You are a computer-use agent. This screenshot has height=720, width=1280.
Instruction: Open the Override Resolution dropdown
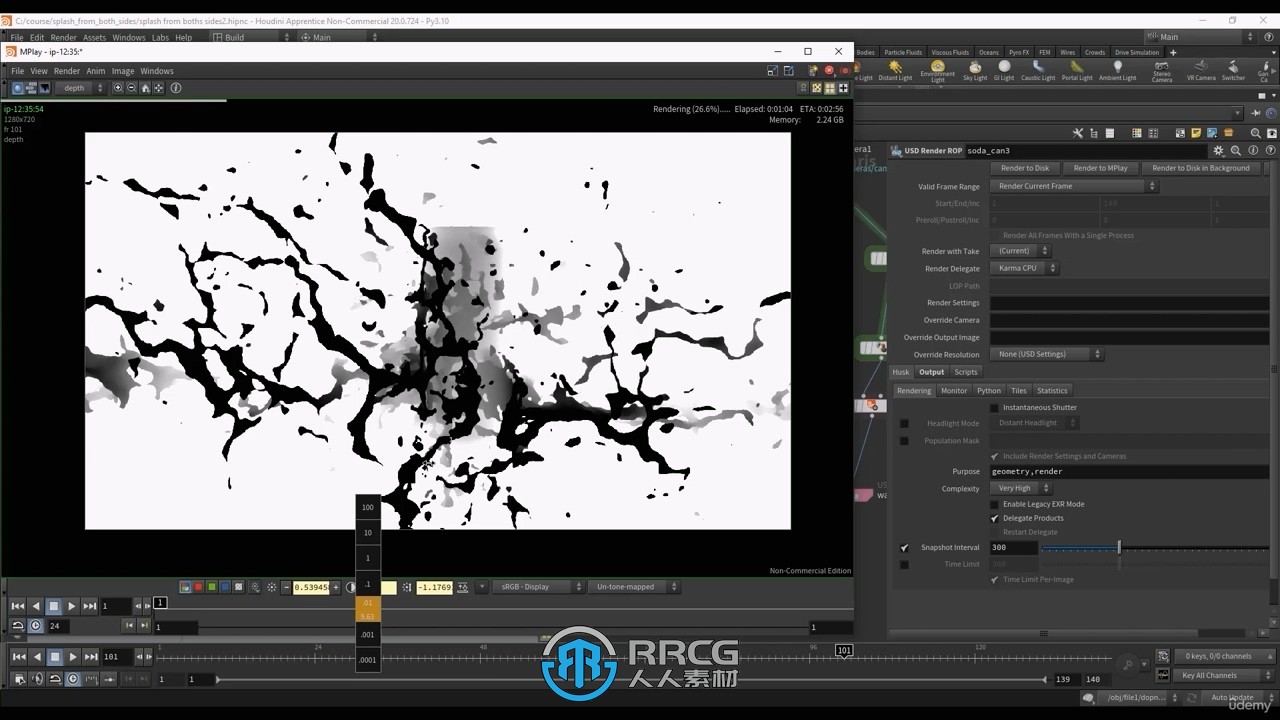[x=1046, y=354]
